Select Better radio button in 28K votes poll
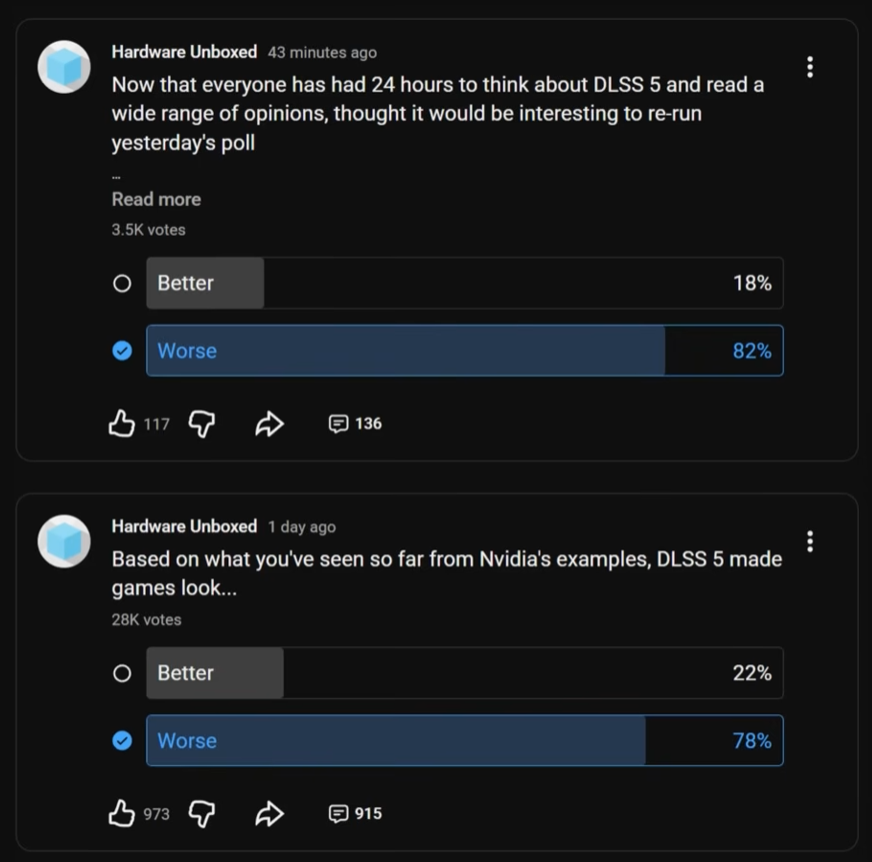 [122, 673]
